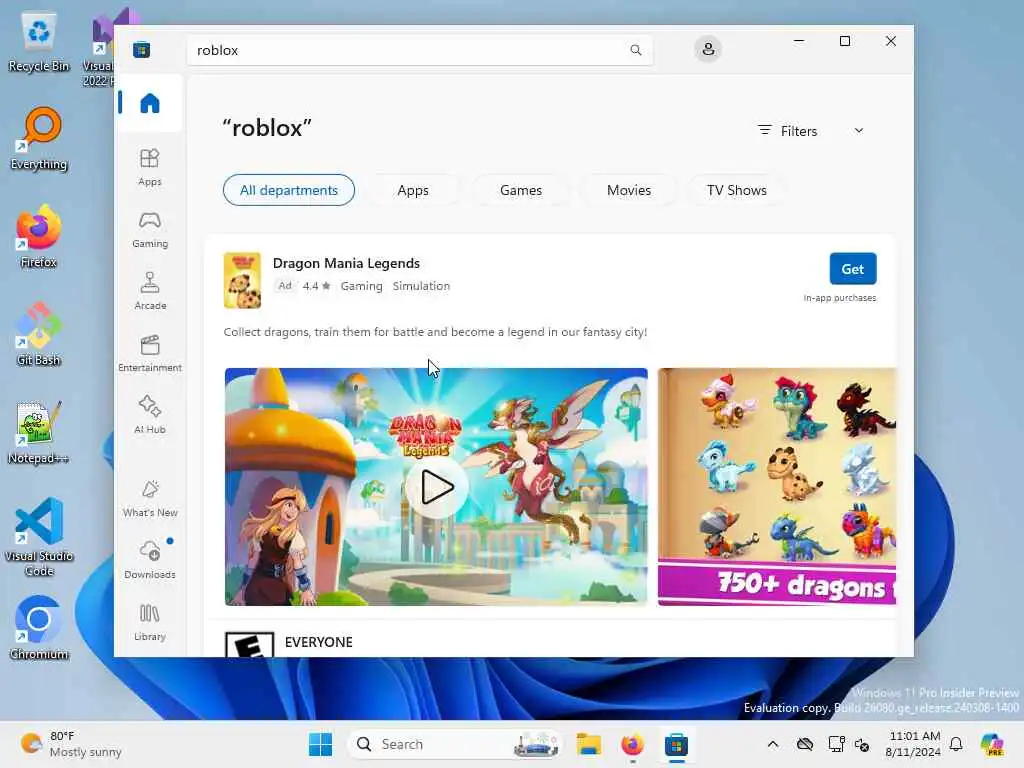Select the All departments filter tab

pyautogui.click(x=289, y=190)
